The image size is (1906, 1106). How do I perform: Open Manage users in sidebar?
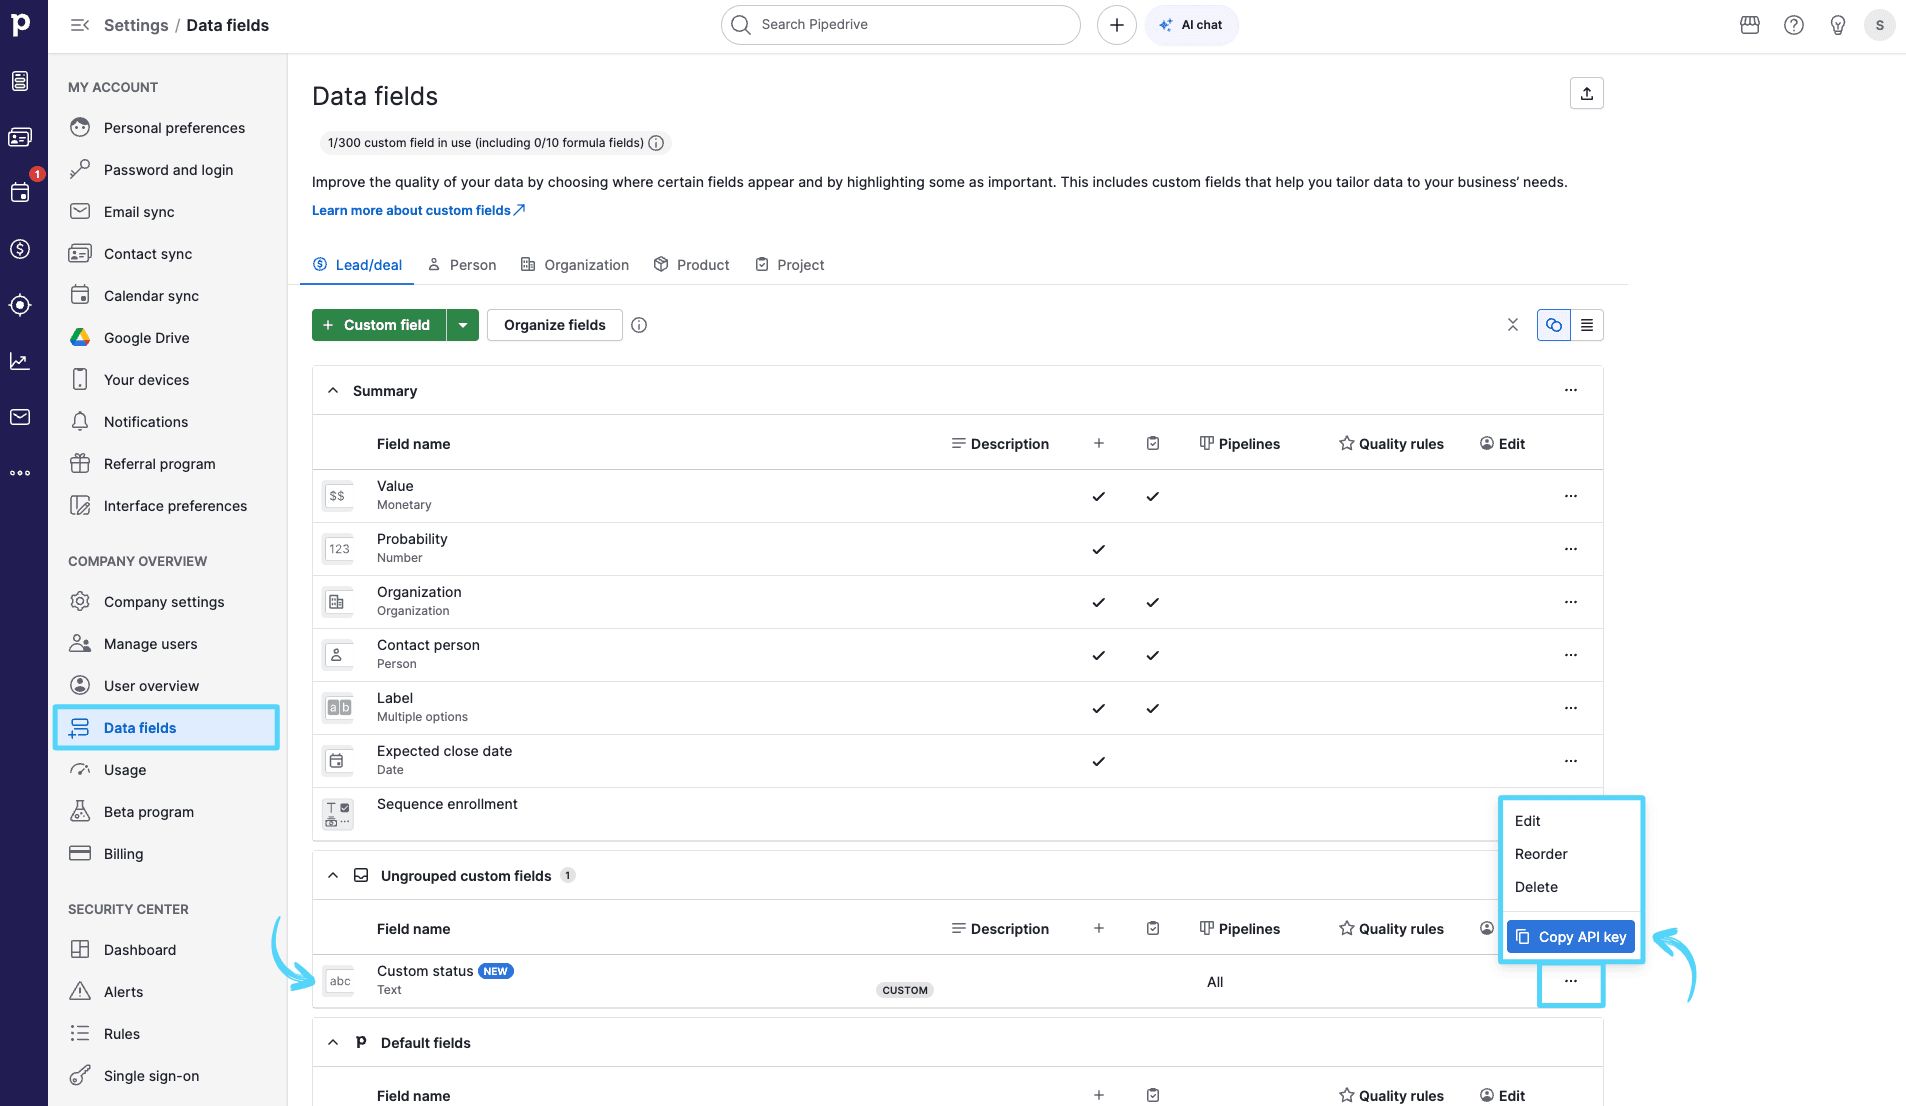pos(167,644)
